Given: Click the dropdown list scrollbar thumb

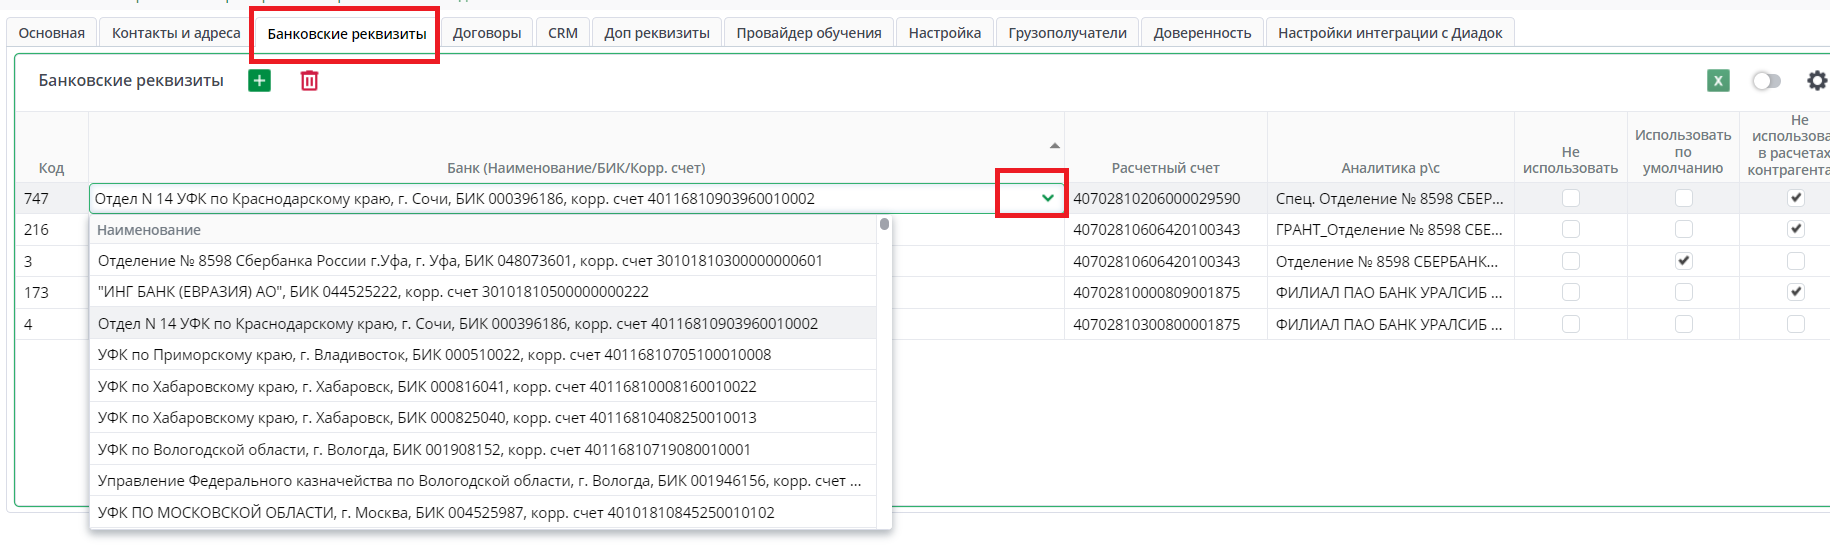Looking at the screenshot, I should point(884,225).
